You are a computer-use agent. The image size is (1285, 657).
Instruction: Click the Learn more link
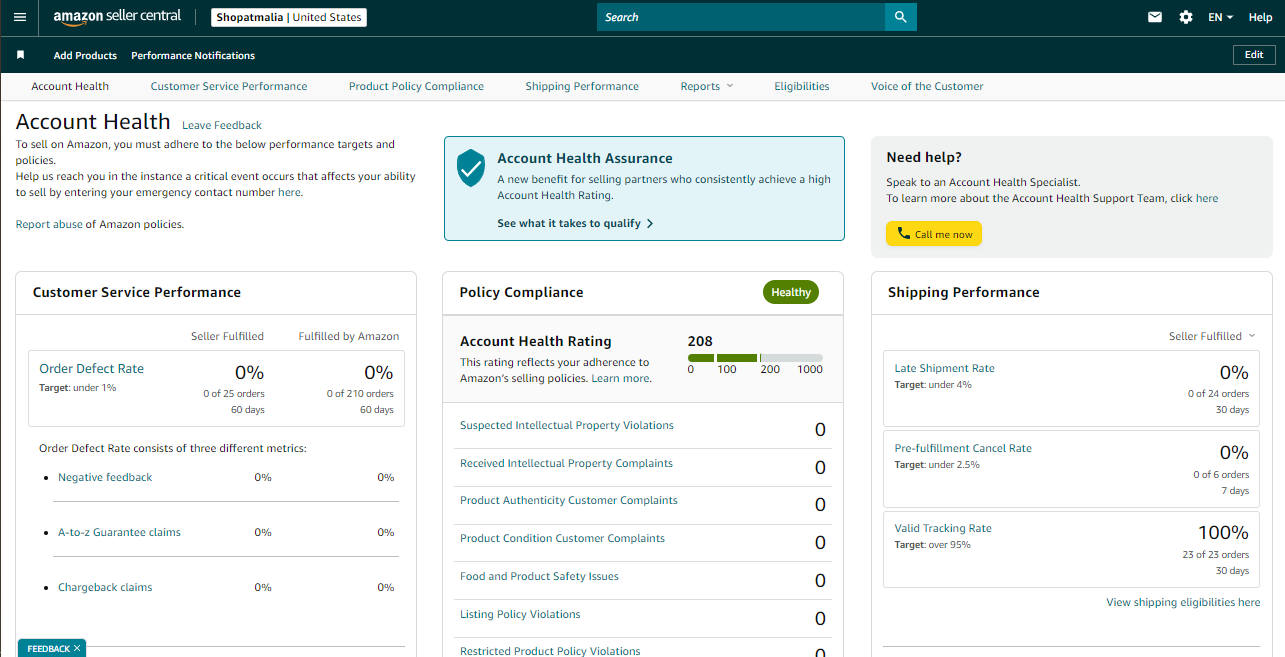620,378
